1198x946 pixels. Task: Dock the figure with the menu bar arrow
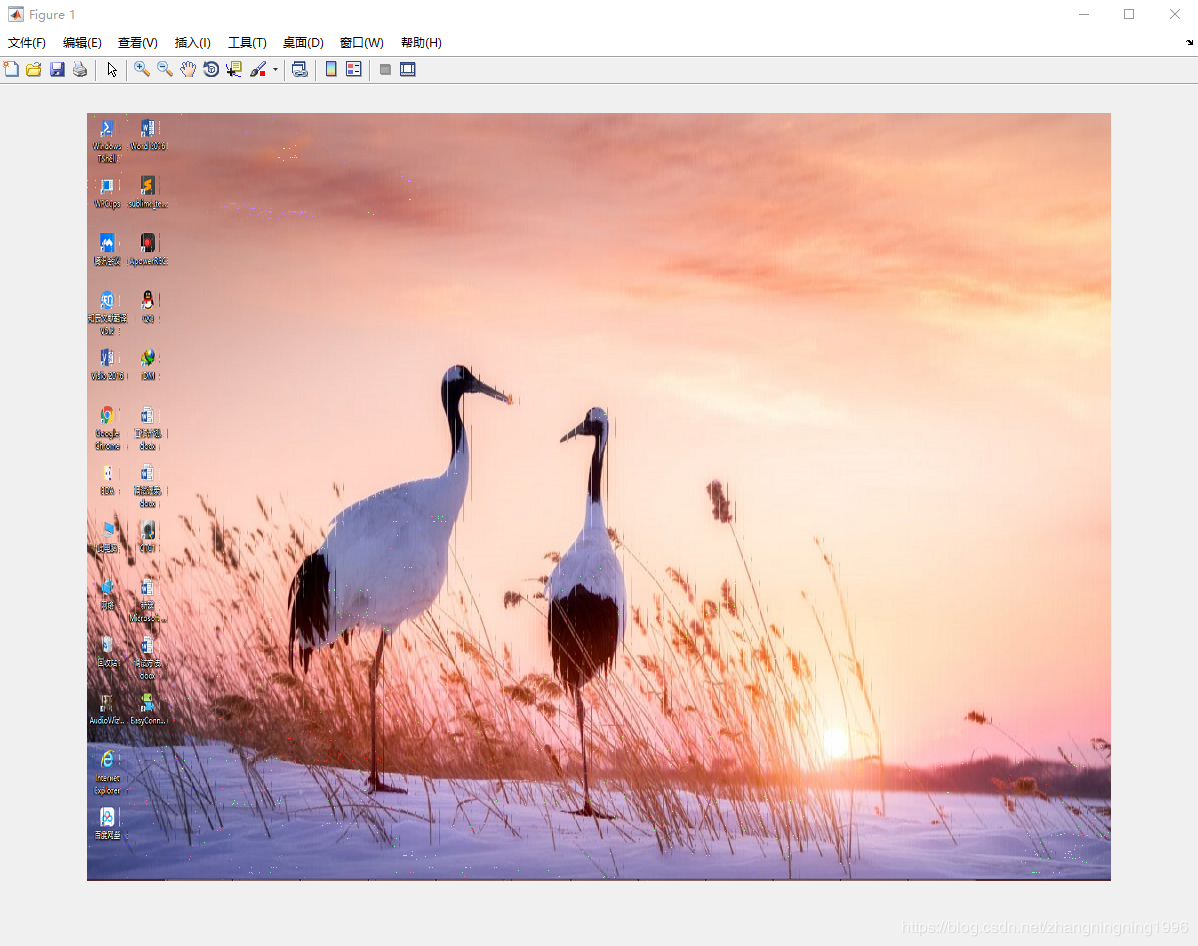click(1190, 43)
